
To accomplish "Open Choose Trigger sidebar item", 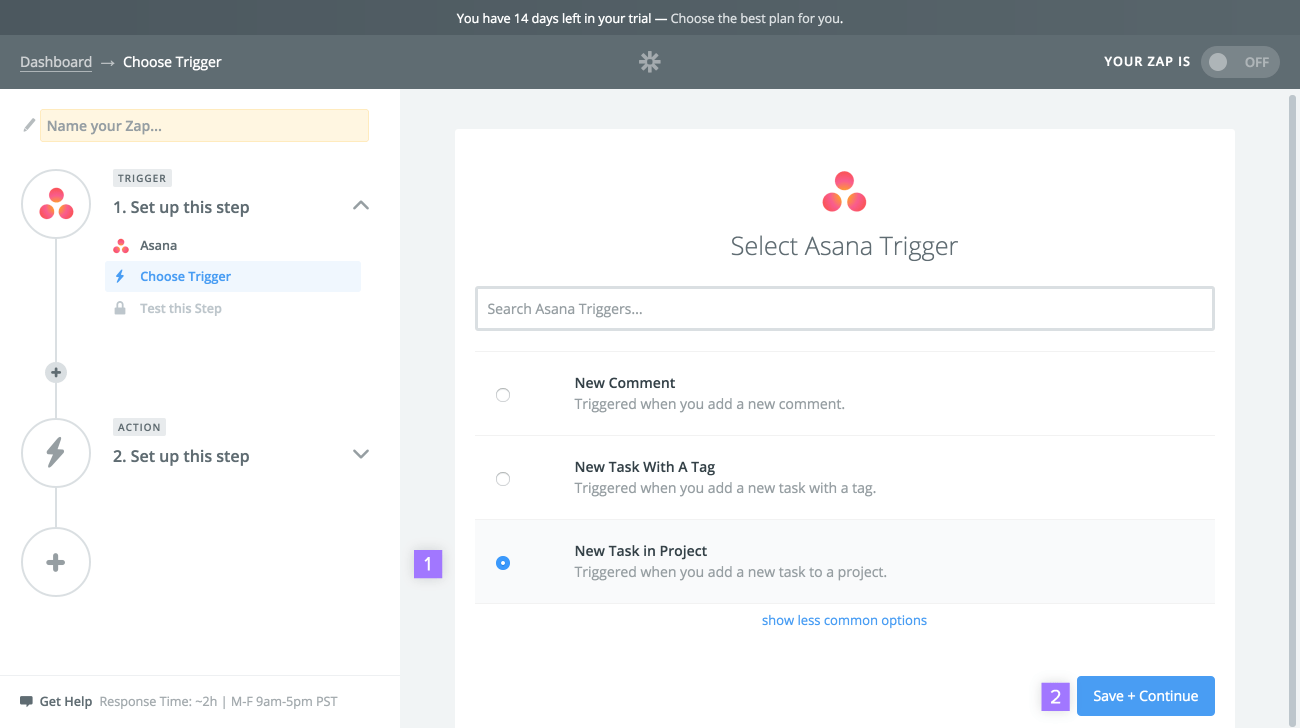I will 233,277.
